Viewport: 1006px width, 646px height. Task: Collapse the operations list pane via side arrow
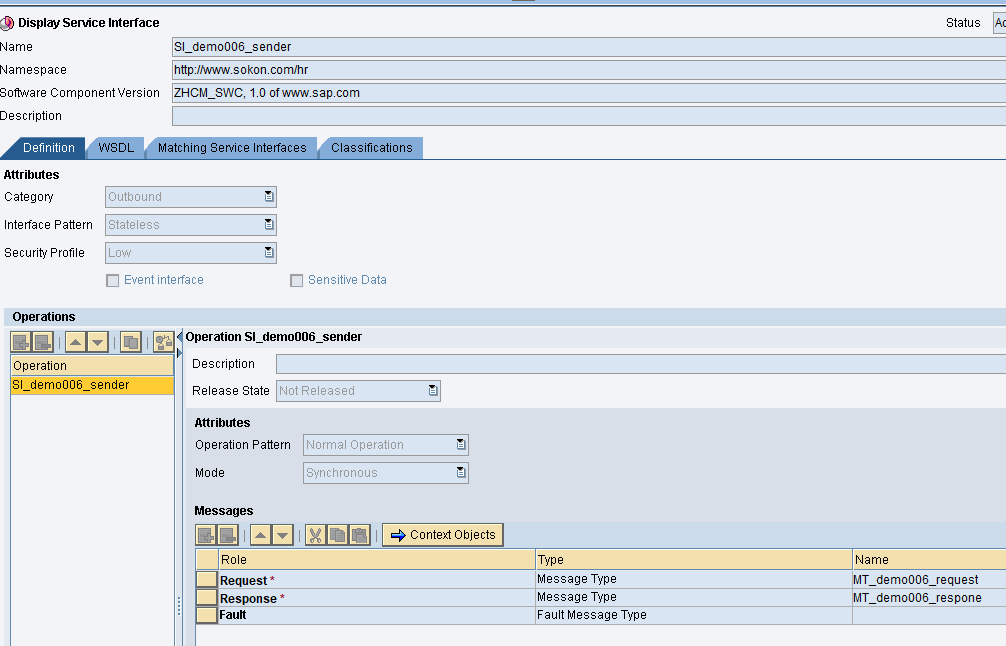pyautogui.click(x=178, y=337)
